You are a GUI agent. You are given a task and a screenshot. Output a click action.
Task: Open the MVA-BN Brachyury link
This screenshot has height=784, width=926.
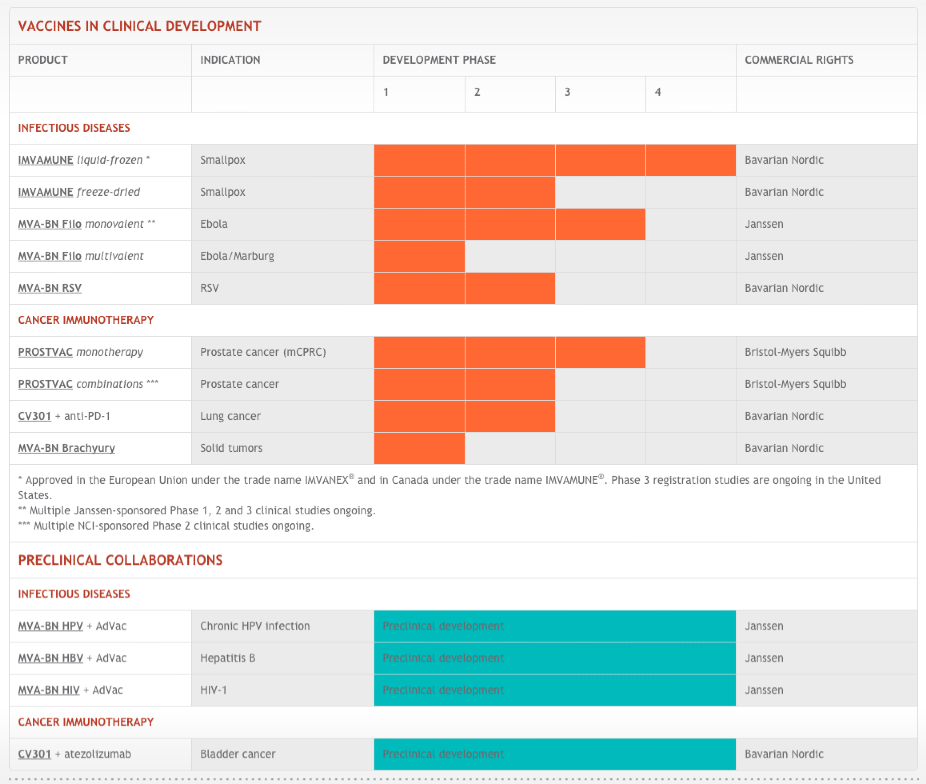coord(66,448)
